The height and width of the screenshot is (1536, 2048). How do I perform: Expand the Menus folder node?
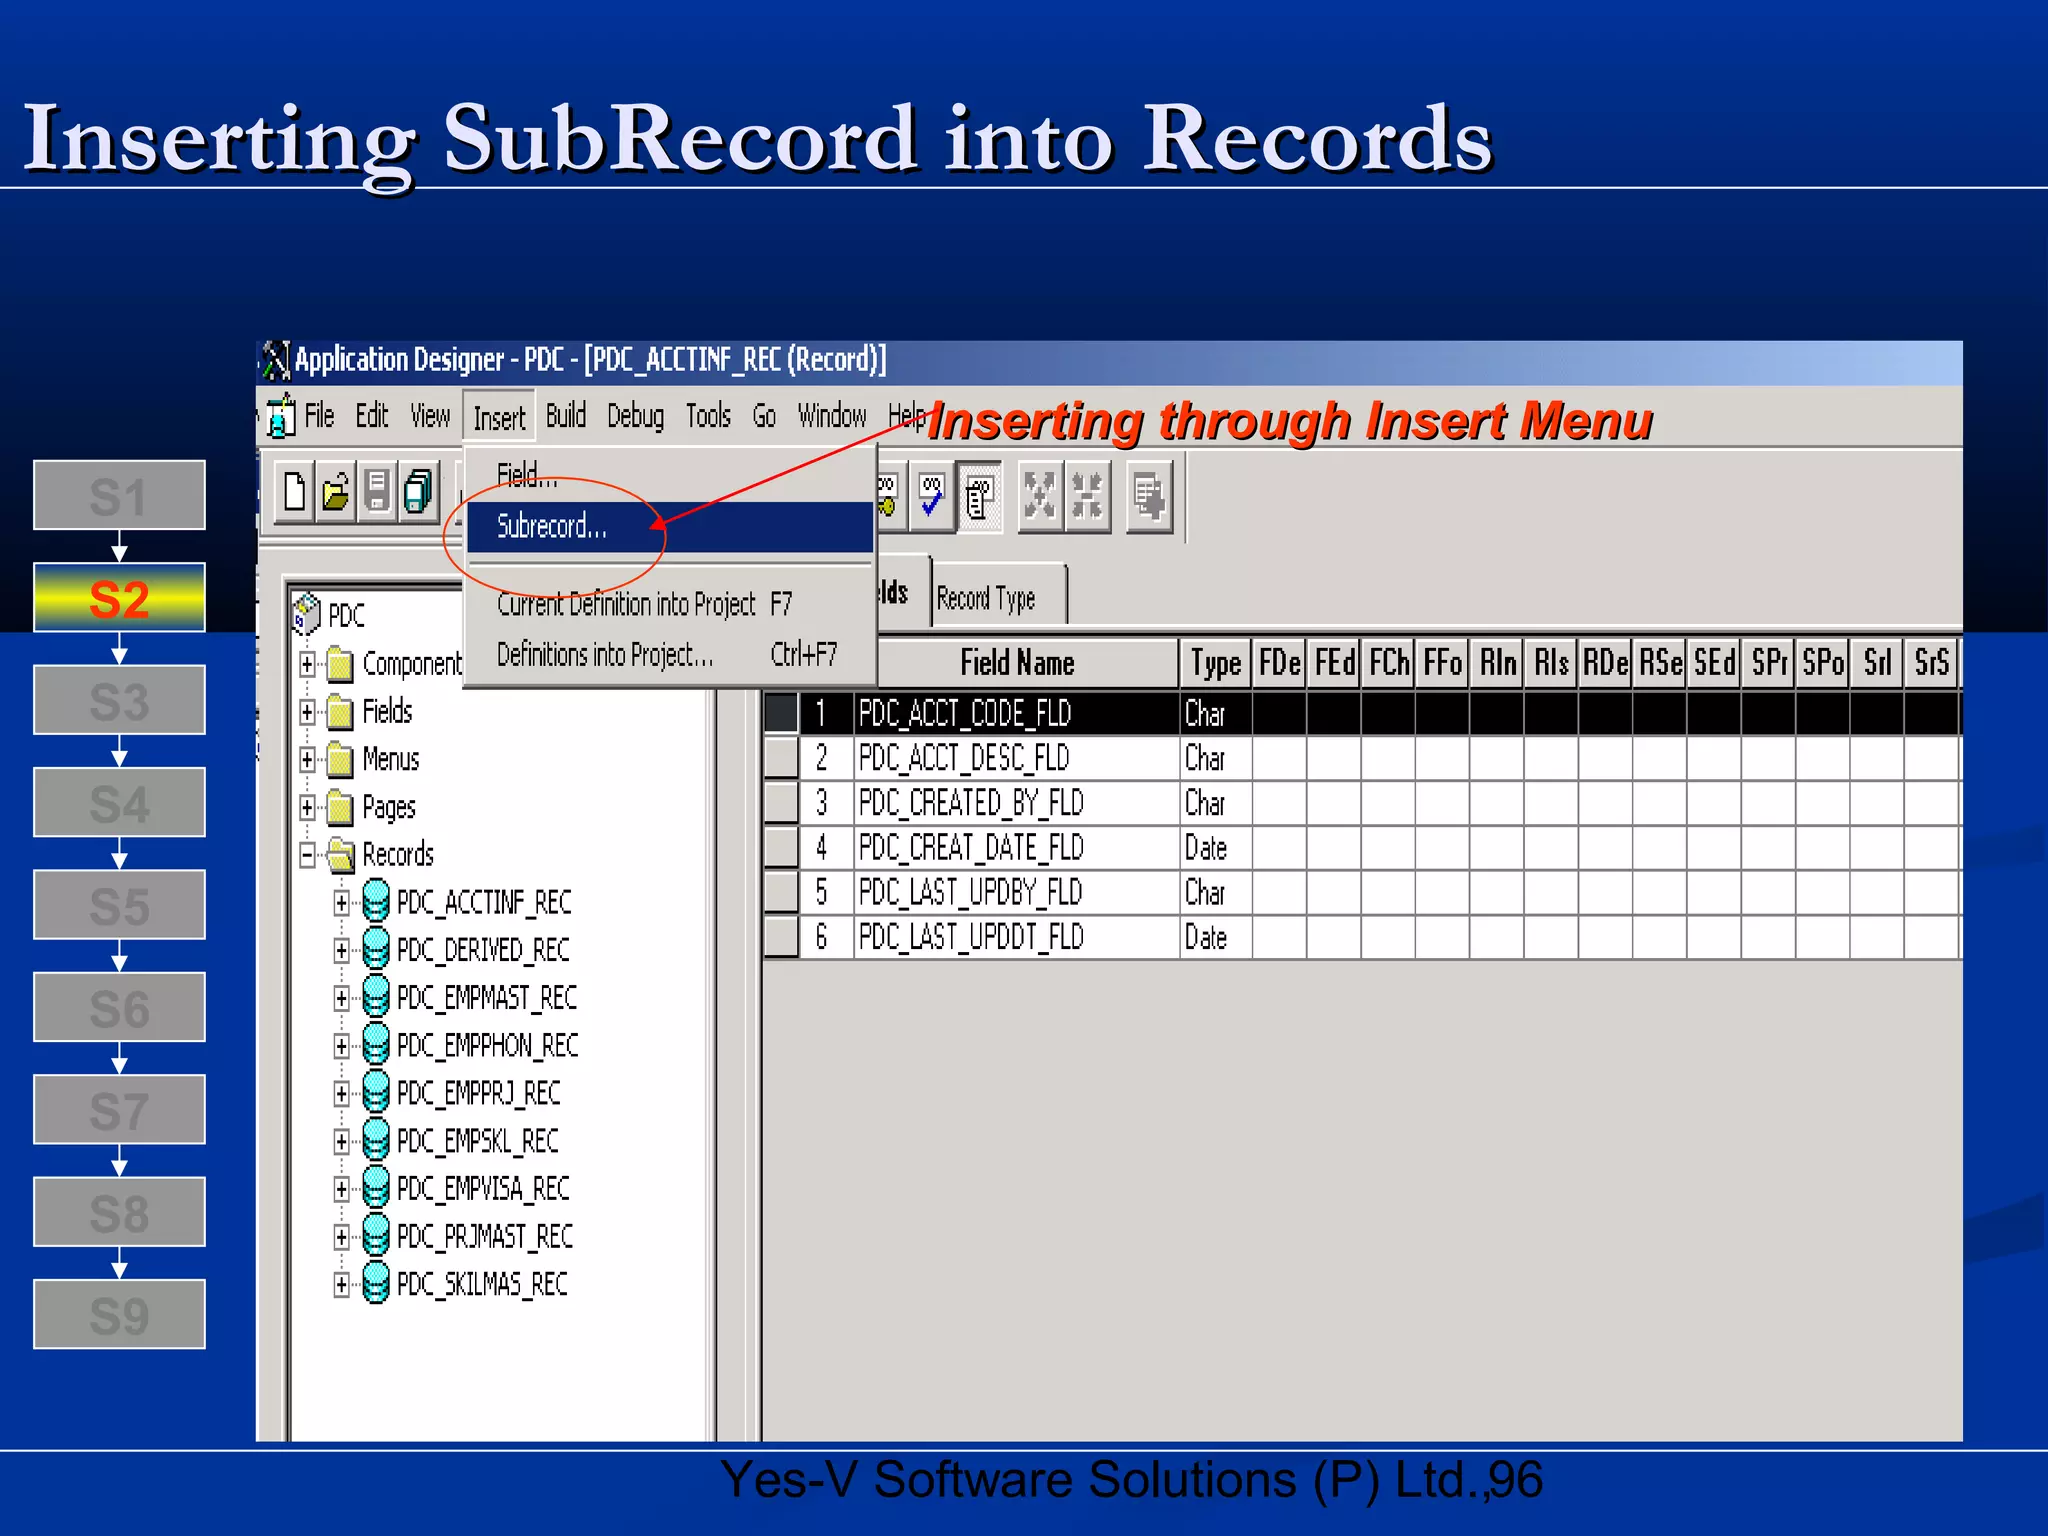pos(308,760)
